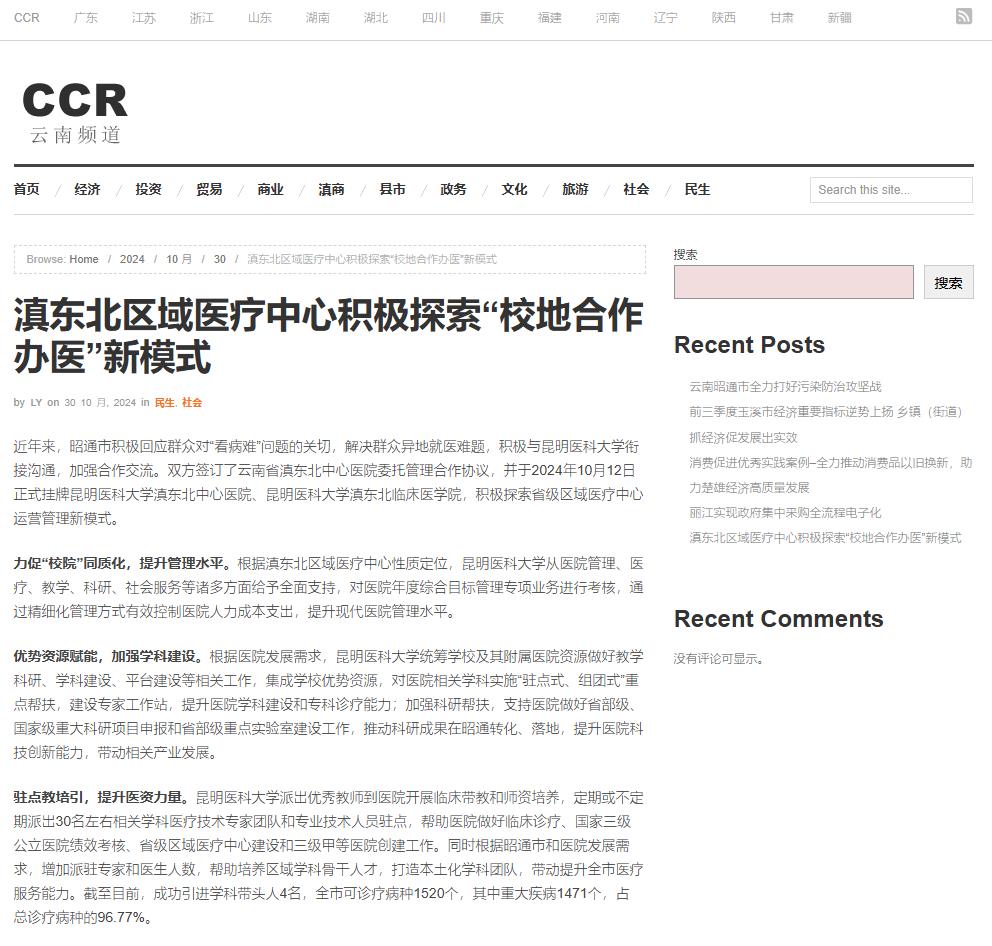The height and width of the screenshot is (946, 992).
Task: Click Home in the breadcrumb
Action: (84, 259)
